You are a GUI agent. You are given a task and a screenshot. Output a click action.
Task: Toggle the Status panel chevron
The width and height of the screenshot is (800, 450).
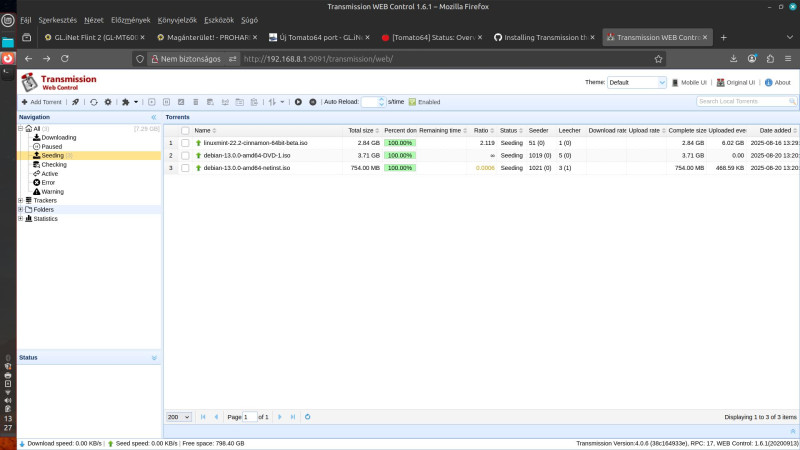click(x=154, y=358)
